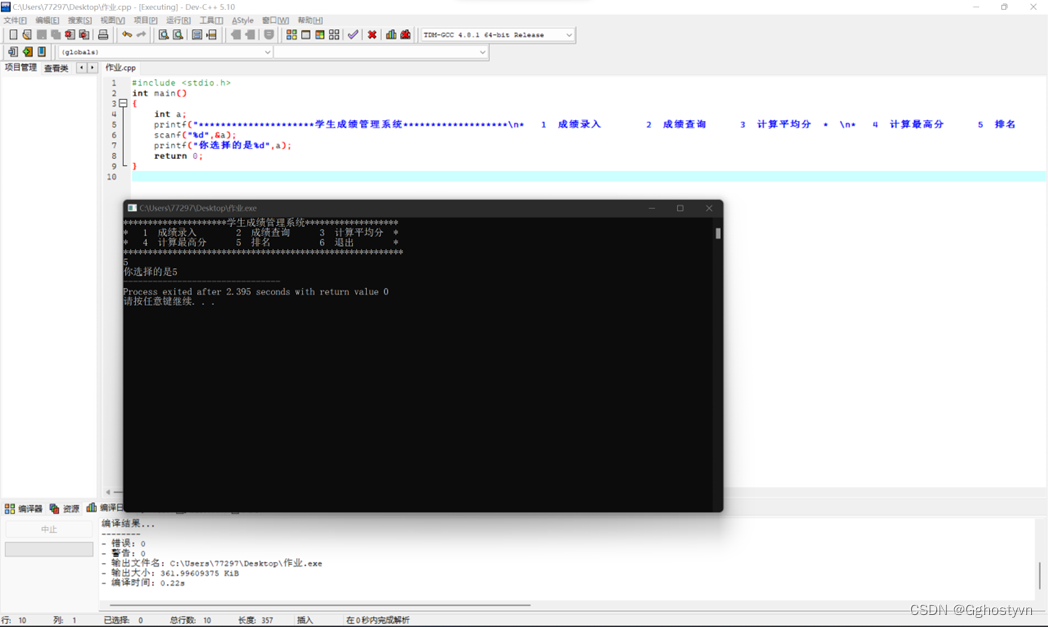This screenshot has width=1048, height=627.
Task: Click the Delete Profiling Information icon
Action: pyautogui.click(x=406, y=35)
